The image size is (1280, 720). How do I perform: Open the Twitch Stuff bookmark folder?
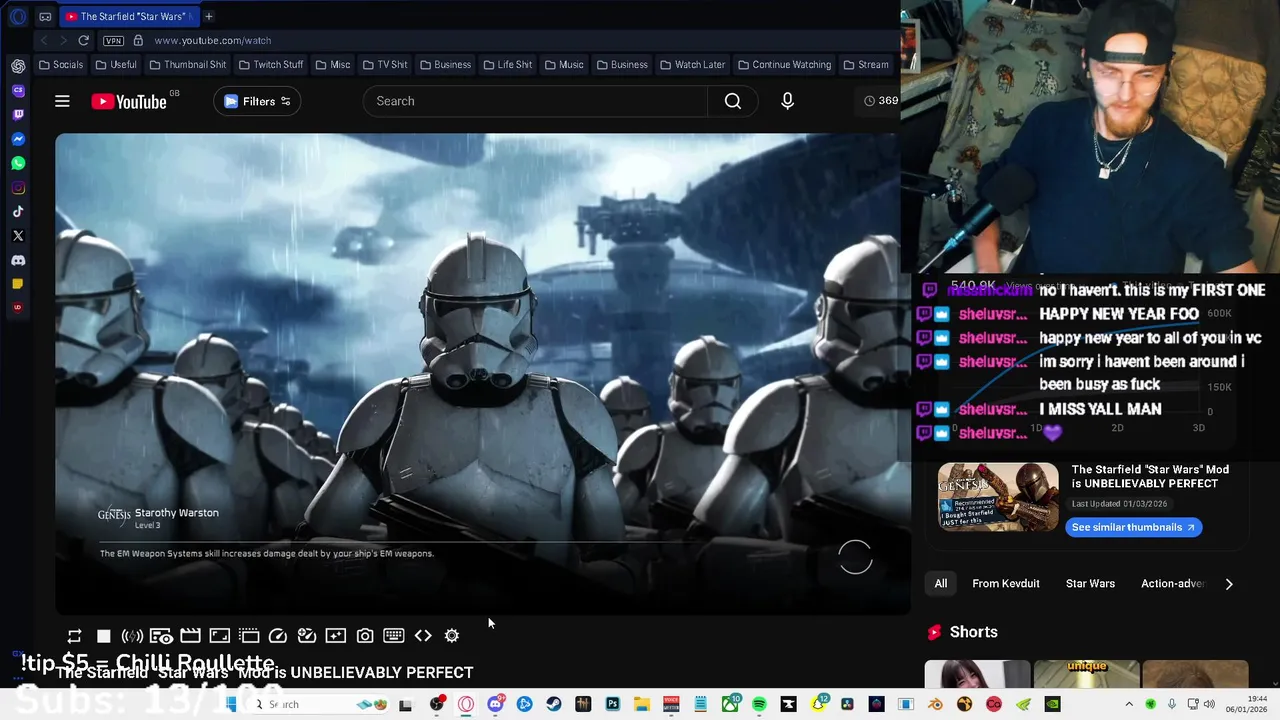point(271,65)
